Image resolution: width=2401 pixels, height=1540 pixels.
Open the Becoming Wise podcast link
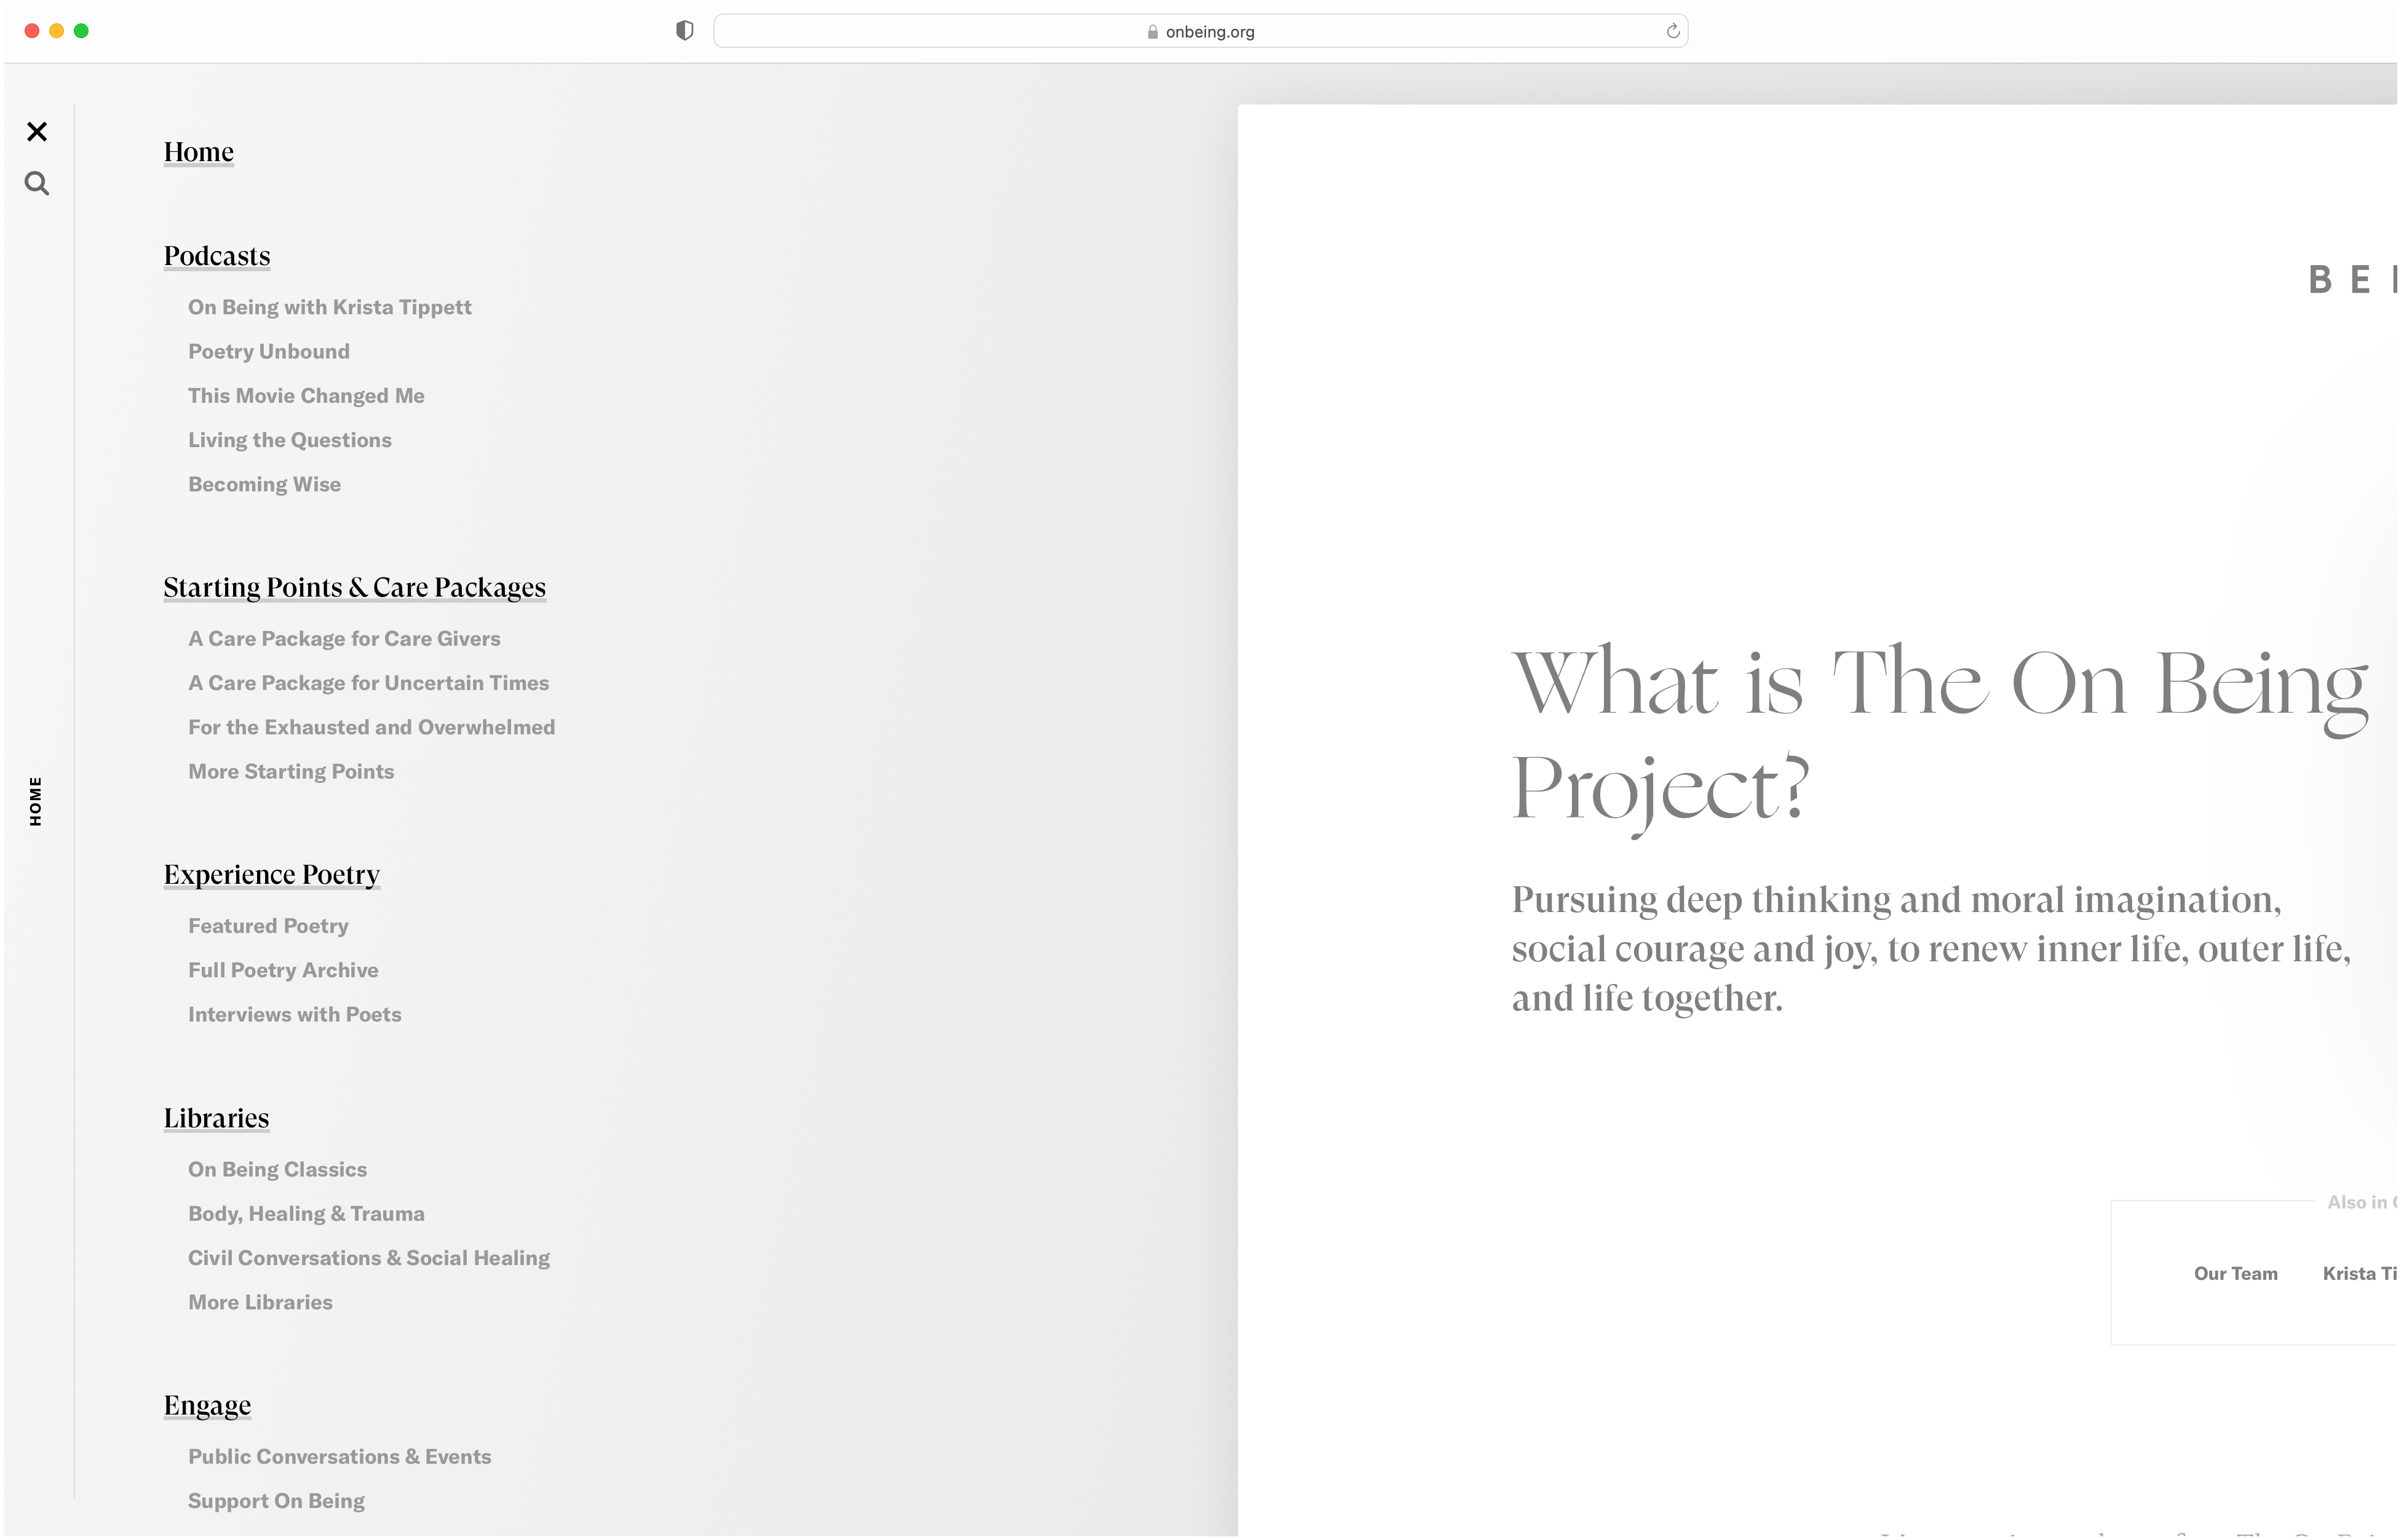tap(265, 484)
